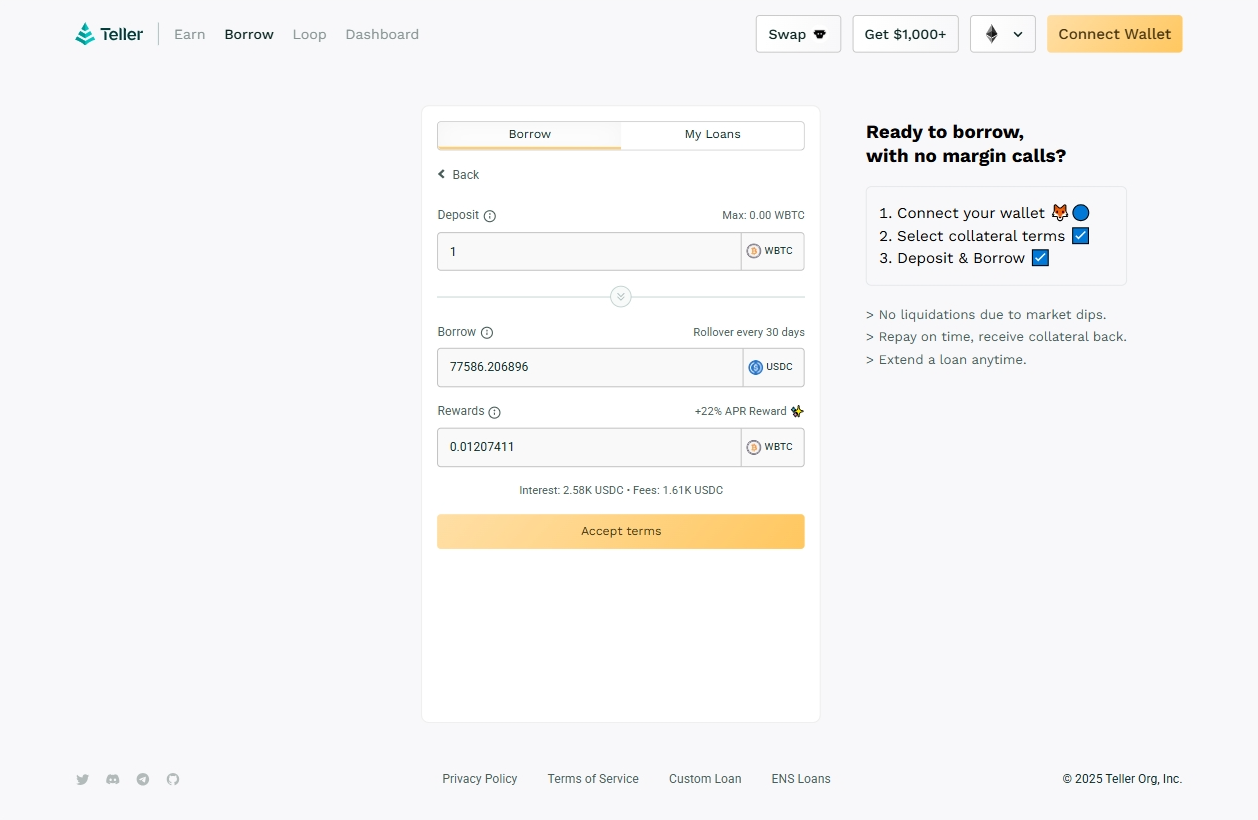Click the double-chevron down circle icon
The width and height of the screenshot is (1258, 820).
pyautogui.click(x=621, y=297)
